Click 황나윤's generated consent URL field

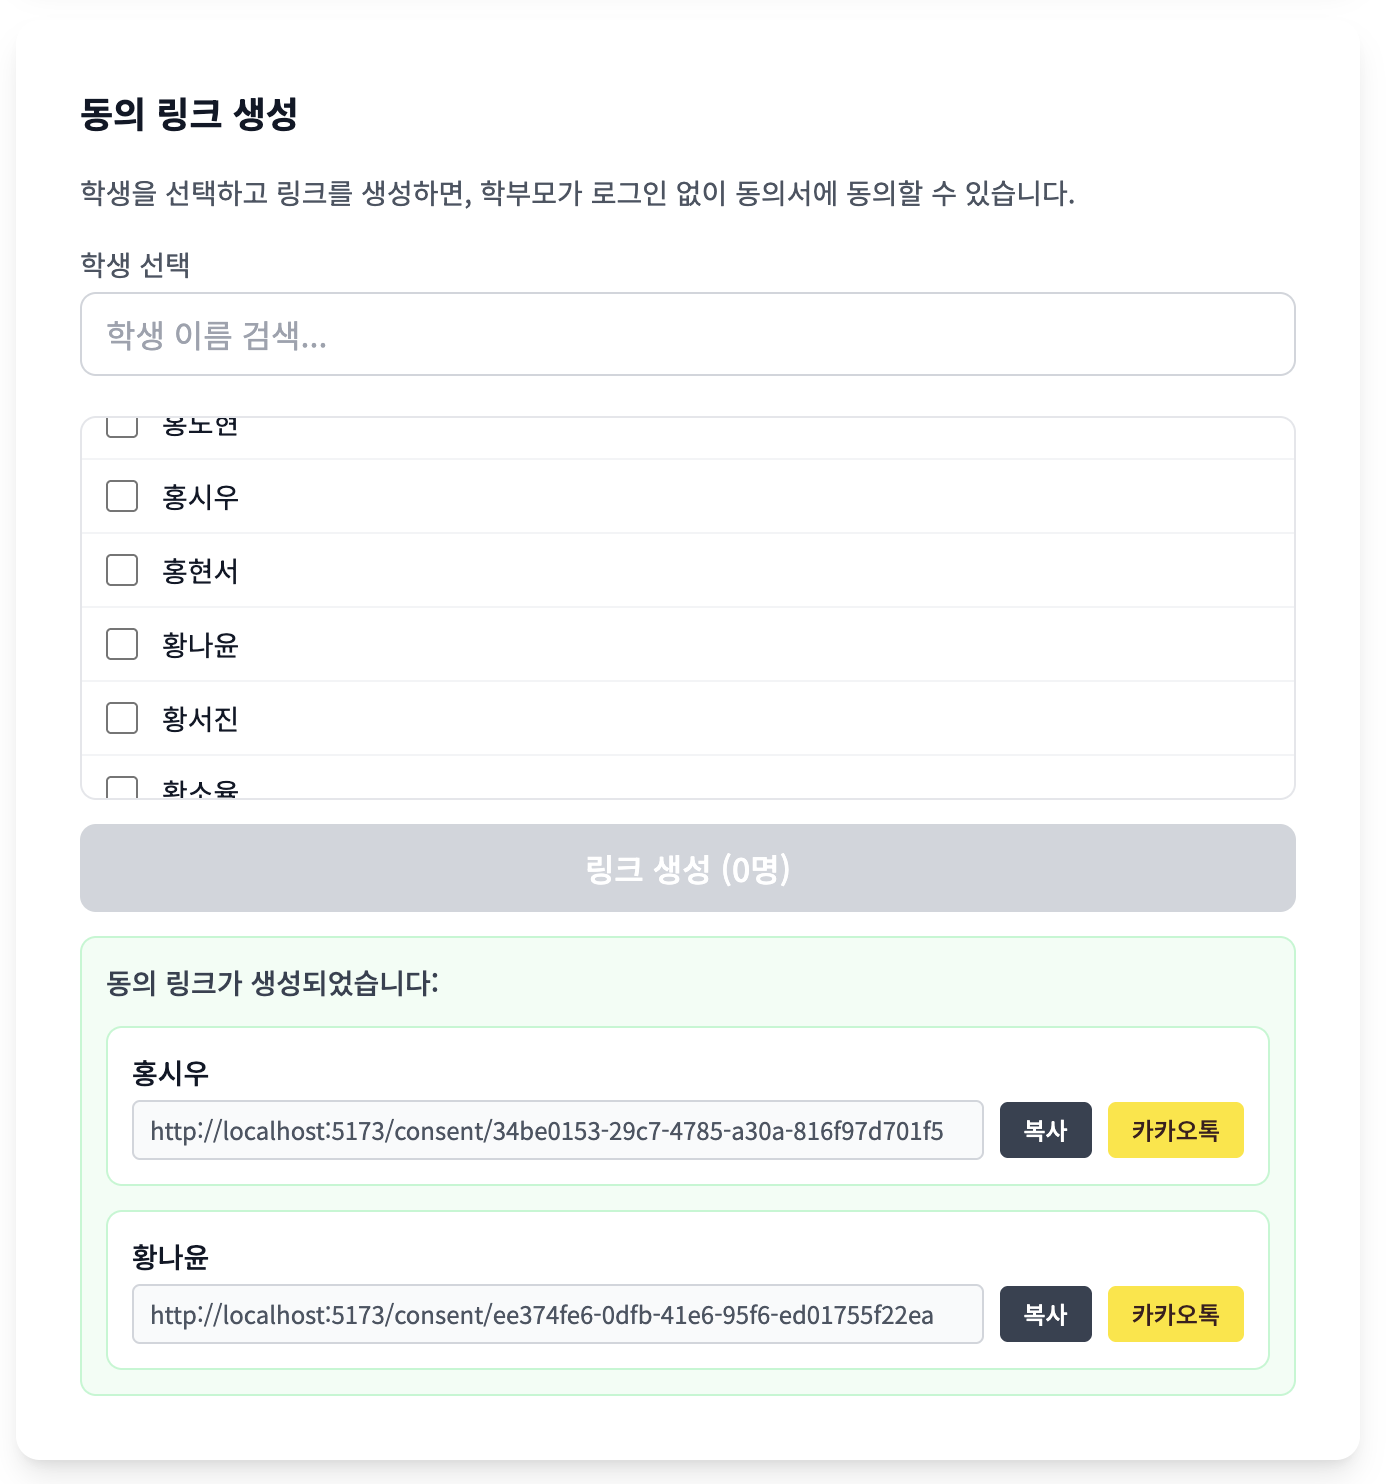557,1314
